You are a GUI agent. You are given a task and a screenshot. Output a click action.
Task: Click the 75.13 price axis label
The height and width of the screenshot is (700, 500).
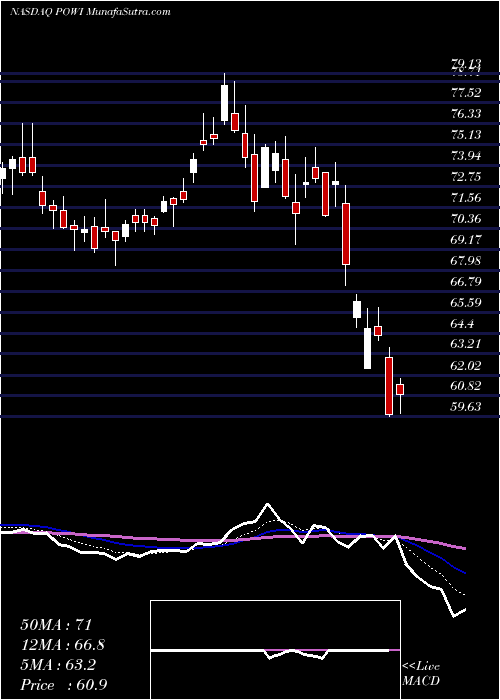pos(466,135)
